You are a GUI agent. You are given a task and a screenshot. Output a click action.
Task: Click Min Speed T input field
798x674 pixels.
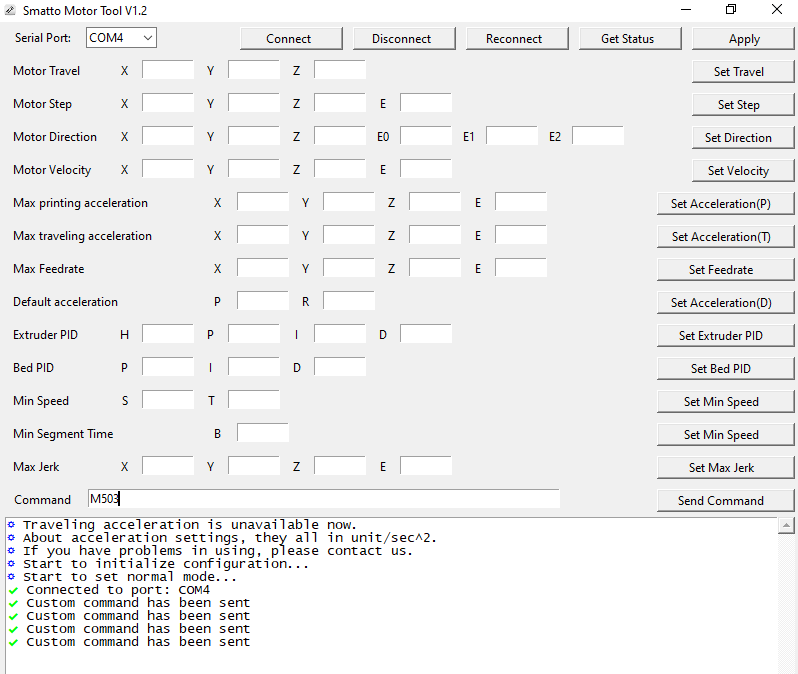tap(254, 400)
